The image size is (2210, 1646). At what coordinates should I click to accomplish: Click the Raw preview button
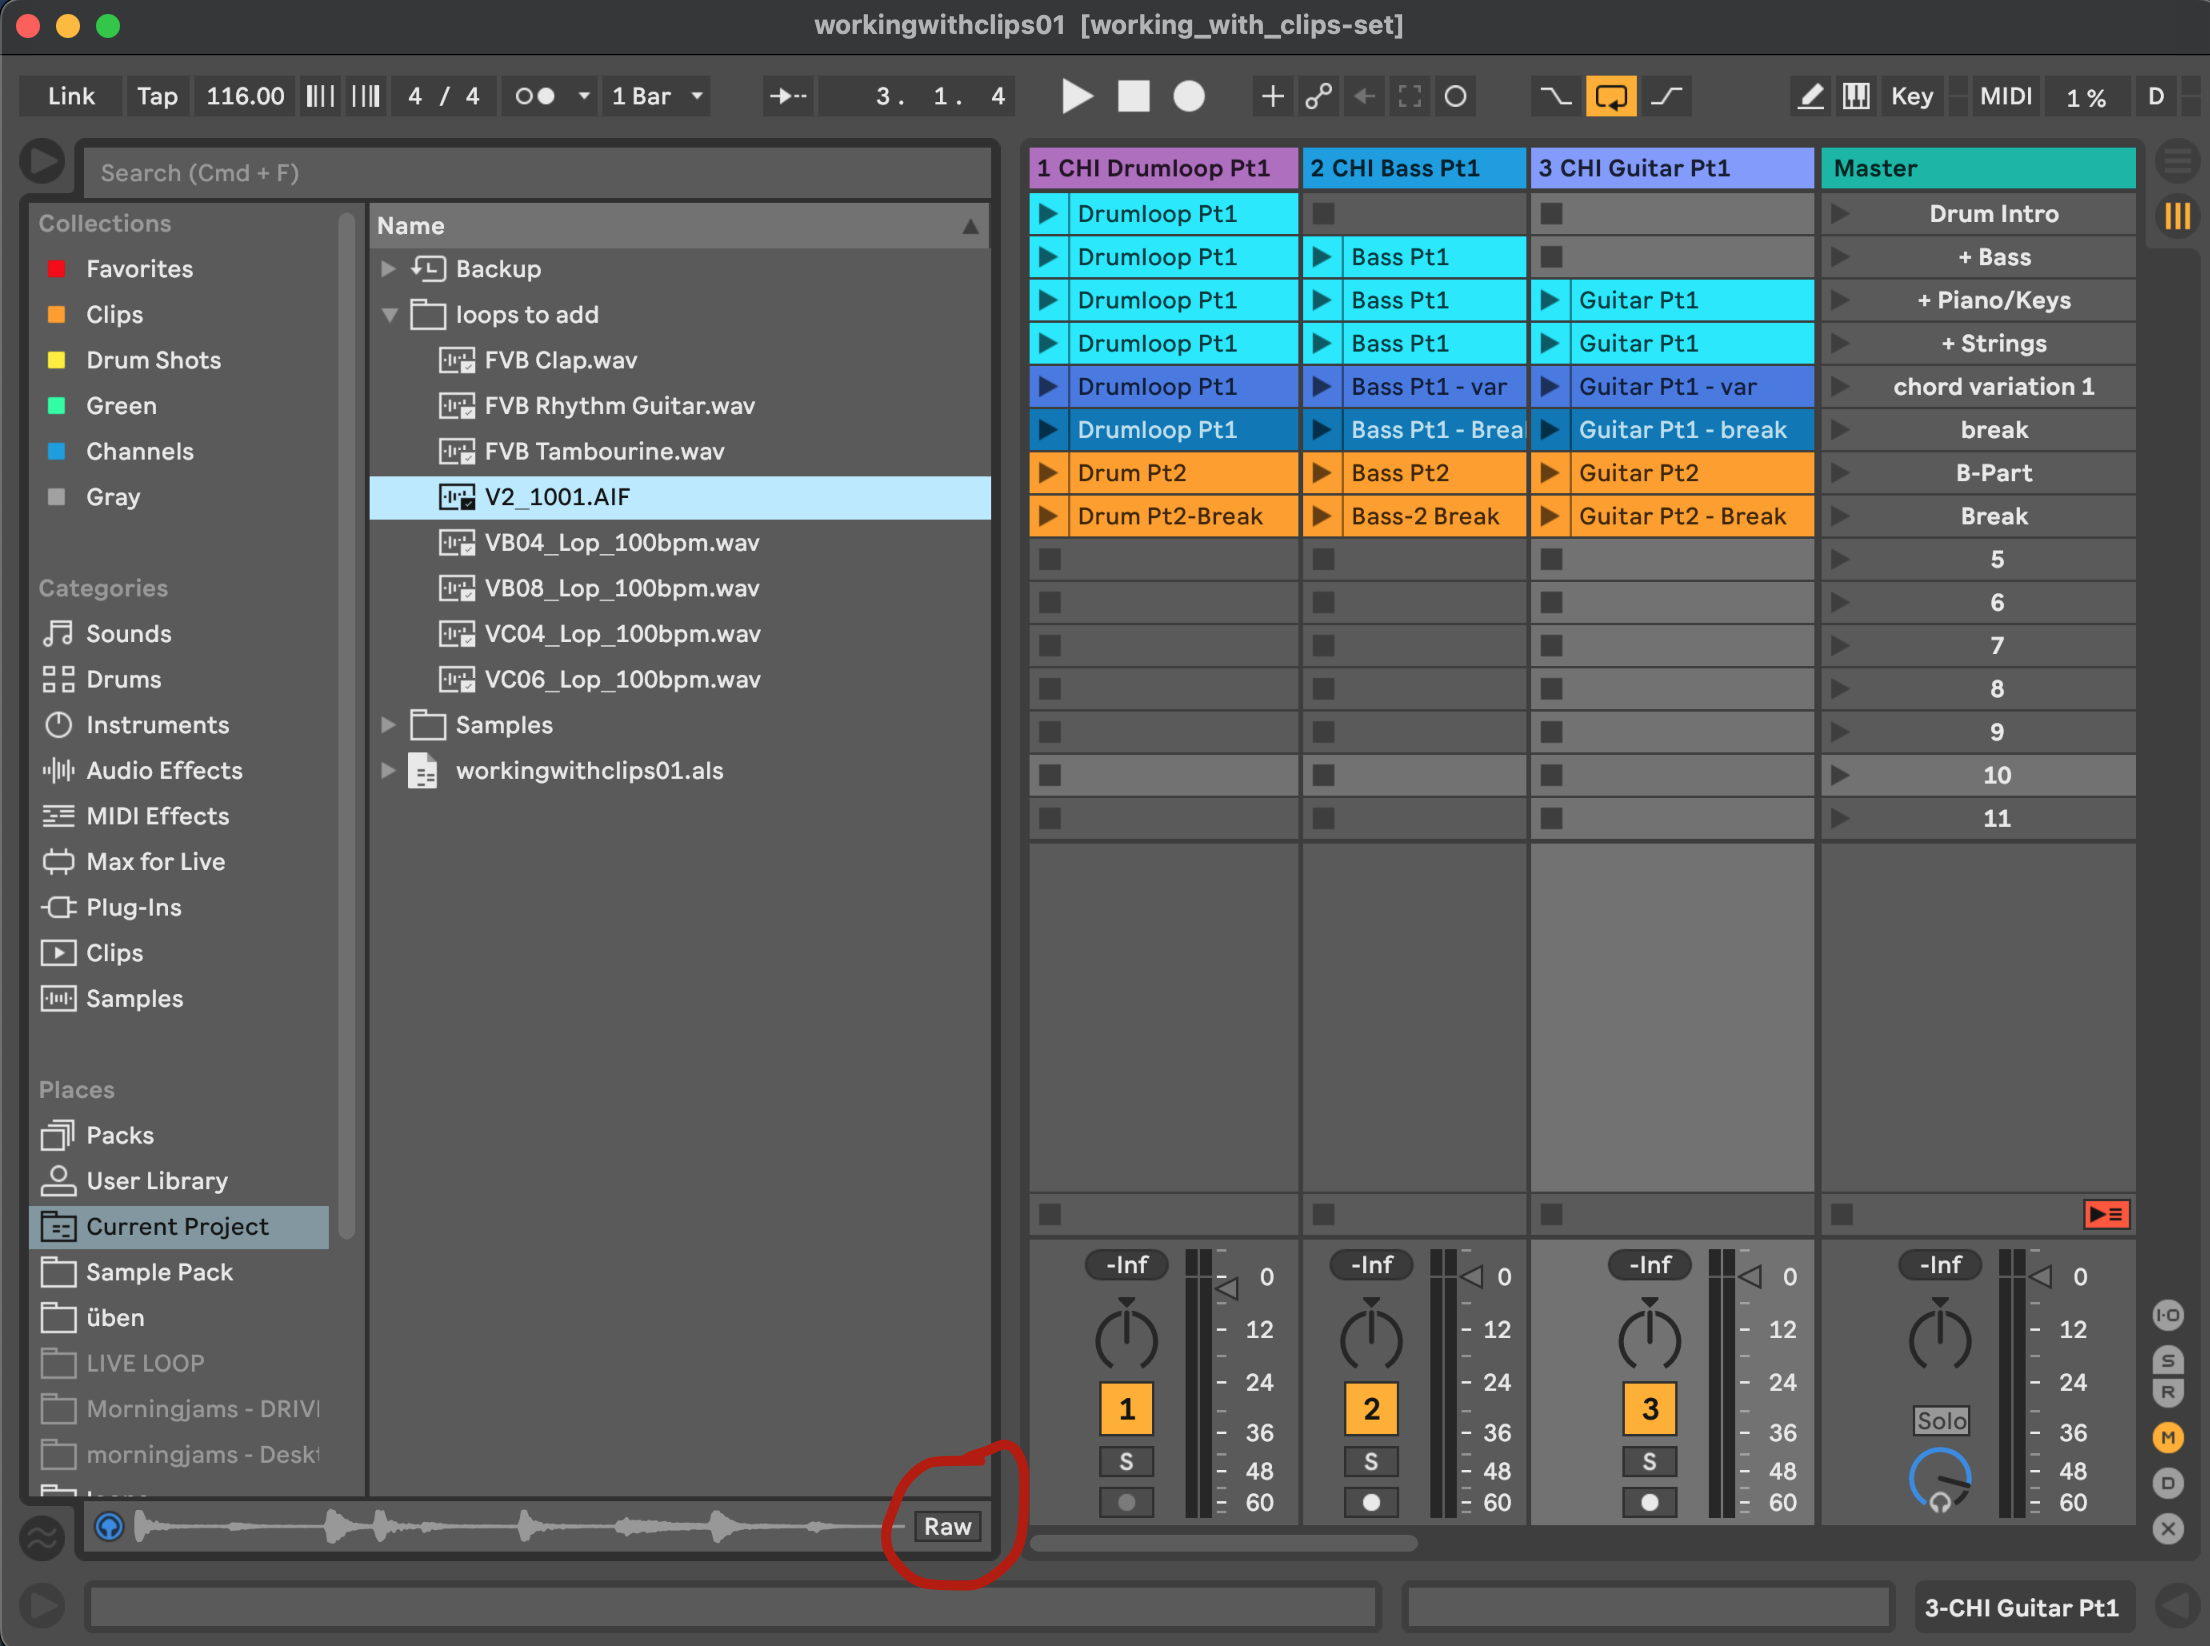947,1527
